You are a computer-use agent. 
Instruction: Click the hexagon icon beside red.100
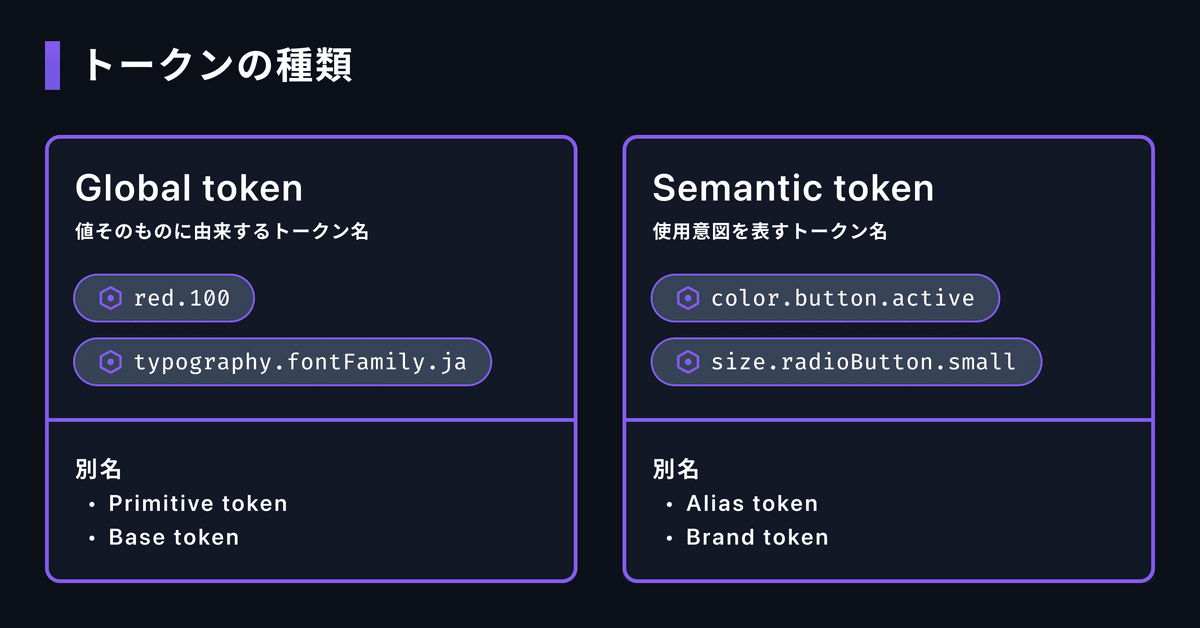[x=110, y=298]
